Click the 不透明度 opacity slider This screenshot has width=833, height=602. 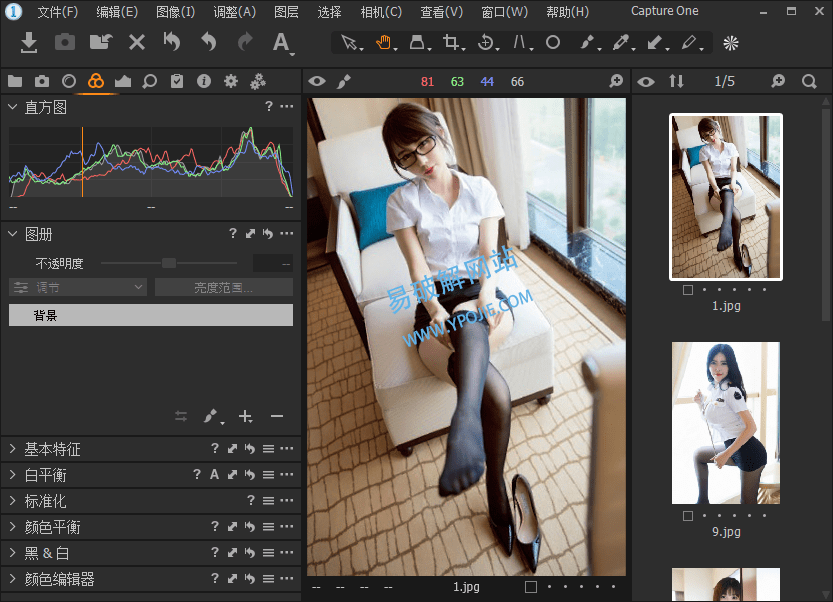169,263
